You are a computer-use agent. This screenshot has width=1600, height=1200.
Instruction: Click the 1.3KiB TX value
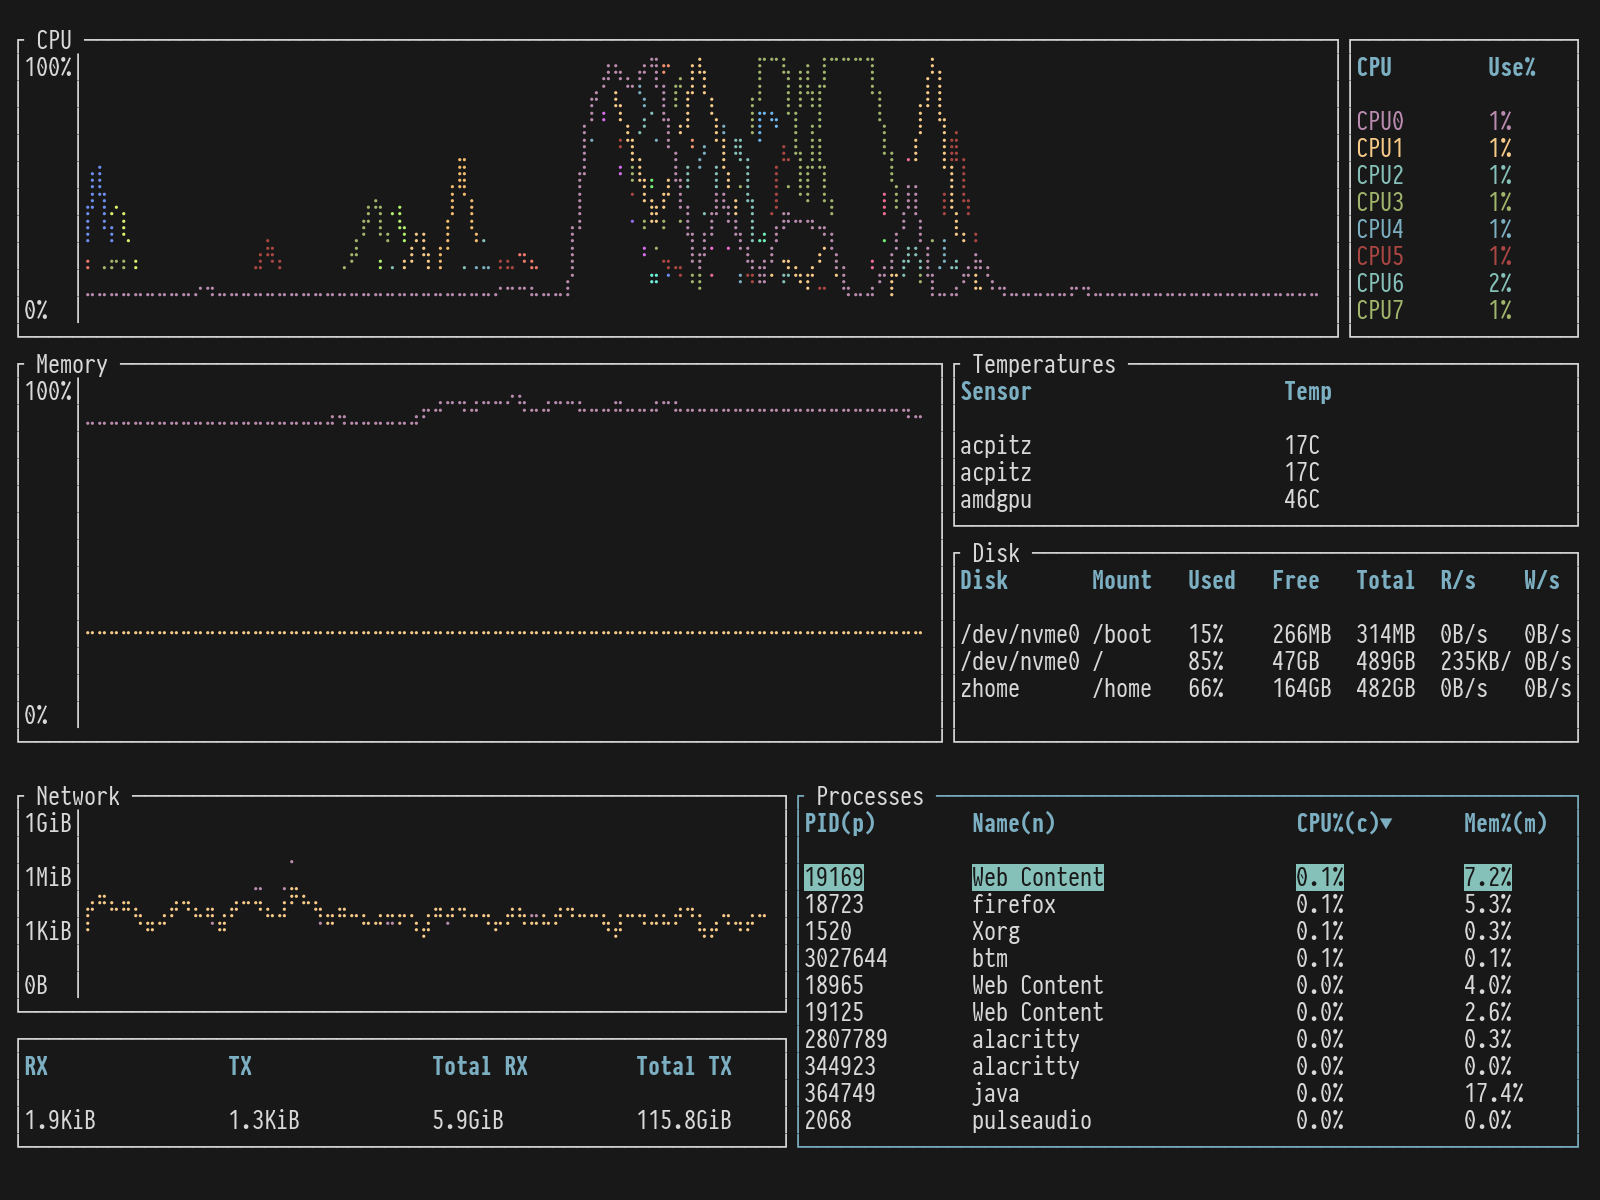pos(264,1120)
